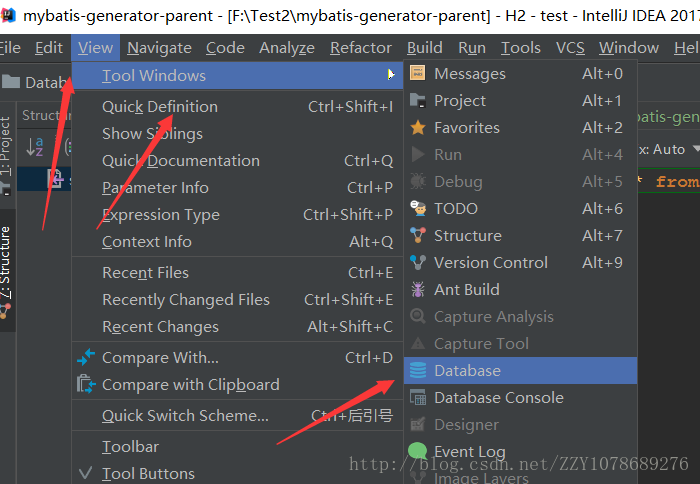Viewport: 700px width, 484px height.
Task: Open the Refactor menu
Action: pyautogui.click(x=361, y=48)
